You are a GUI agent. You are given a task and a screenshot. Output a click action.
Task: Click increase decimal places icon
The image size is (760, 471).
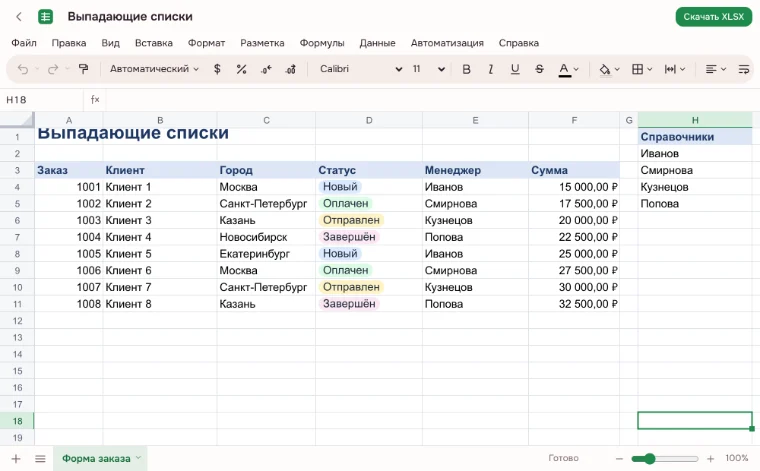point(290,69)
